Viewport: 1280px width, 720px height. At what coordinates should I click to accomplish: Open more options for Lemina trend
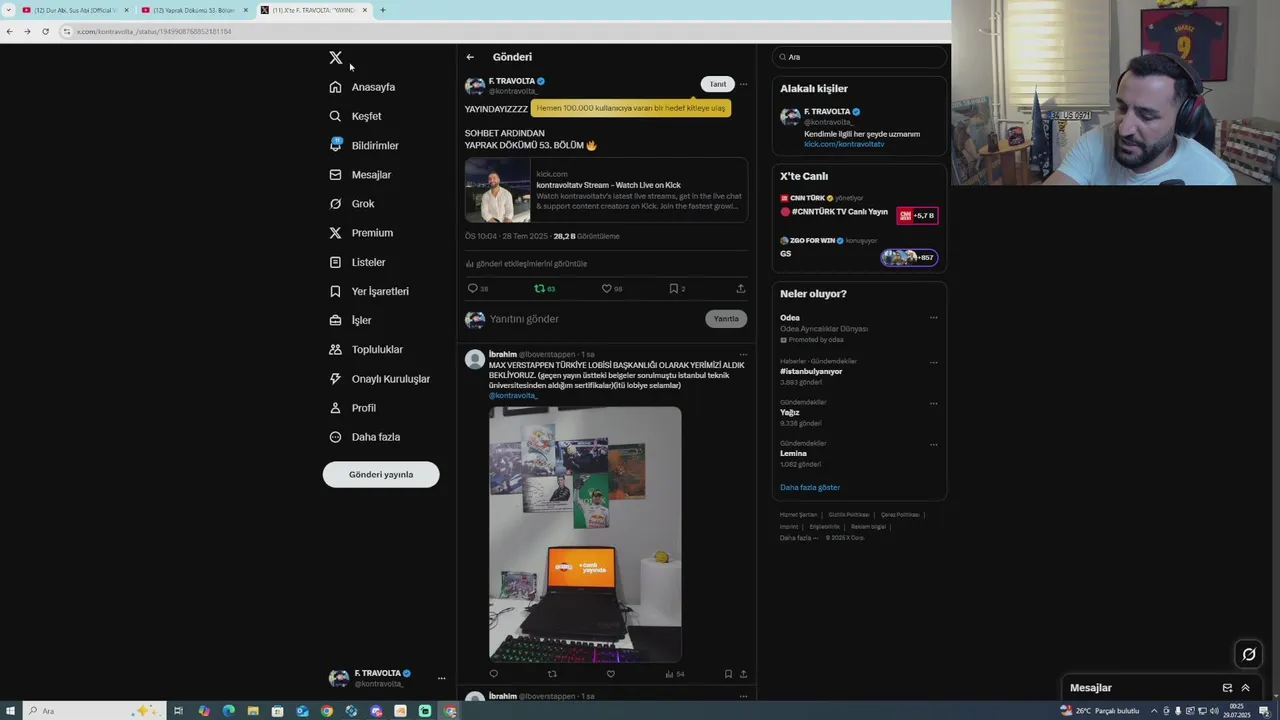coord(934,444)
